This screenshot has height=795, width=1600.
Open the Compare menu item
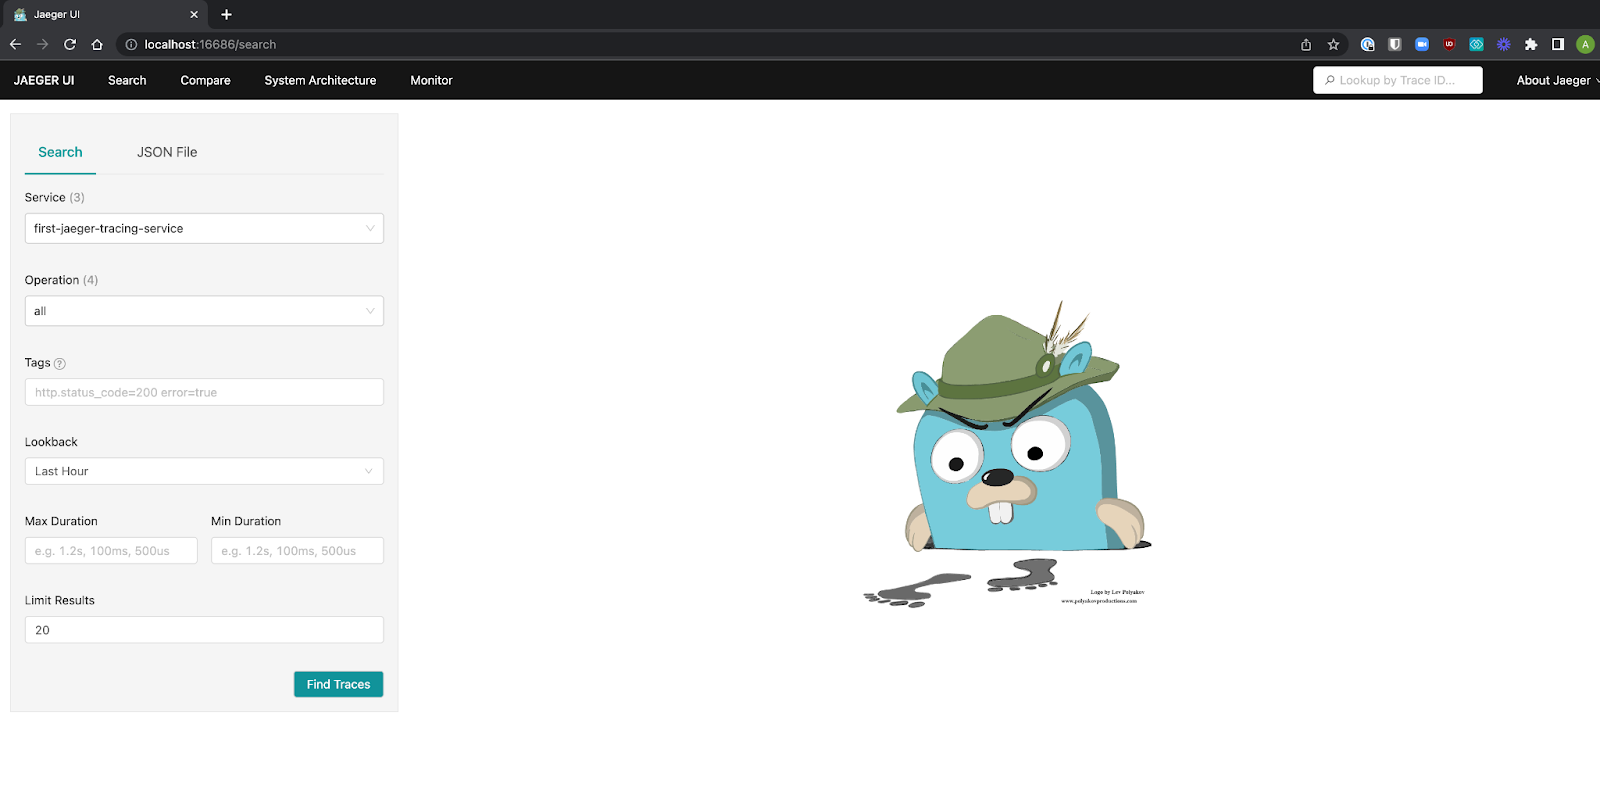(x=205, y=80)
